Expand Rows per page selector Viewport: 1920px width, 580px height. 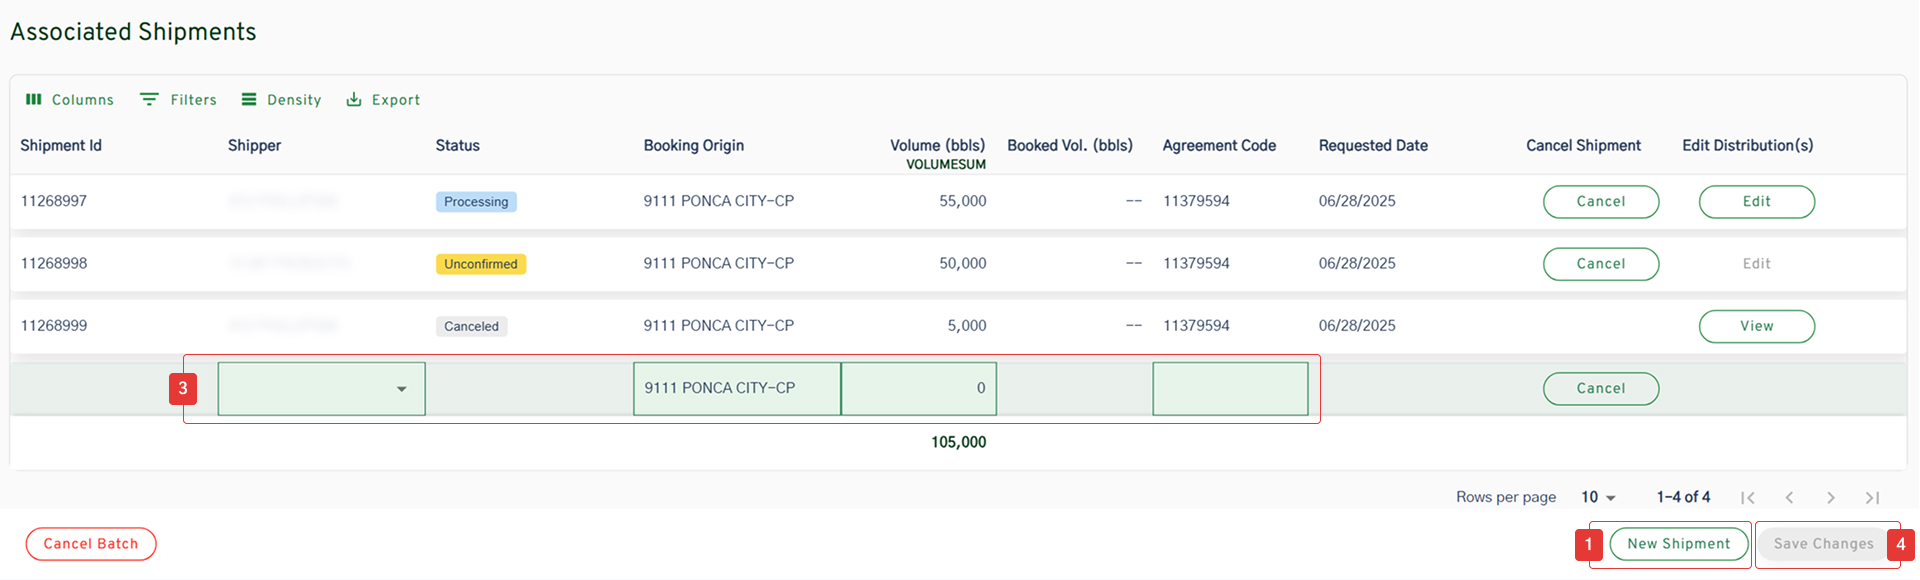click(x=1598, y=497)
